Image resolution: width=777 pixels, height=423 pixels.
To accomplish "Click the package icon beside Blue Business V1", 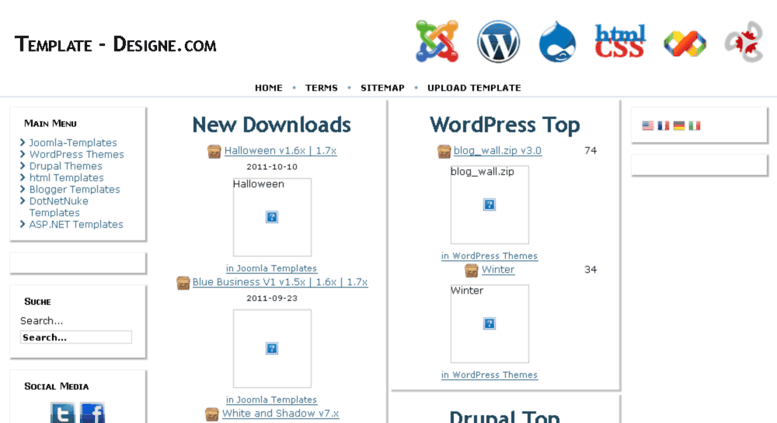I will coord(183,283).
